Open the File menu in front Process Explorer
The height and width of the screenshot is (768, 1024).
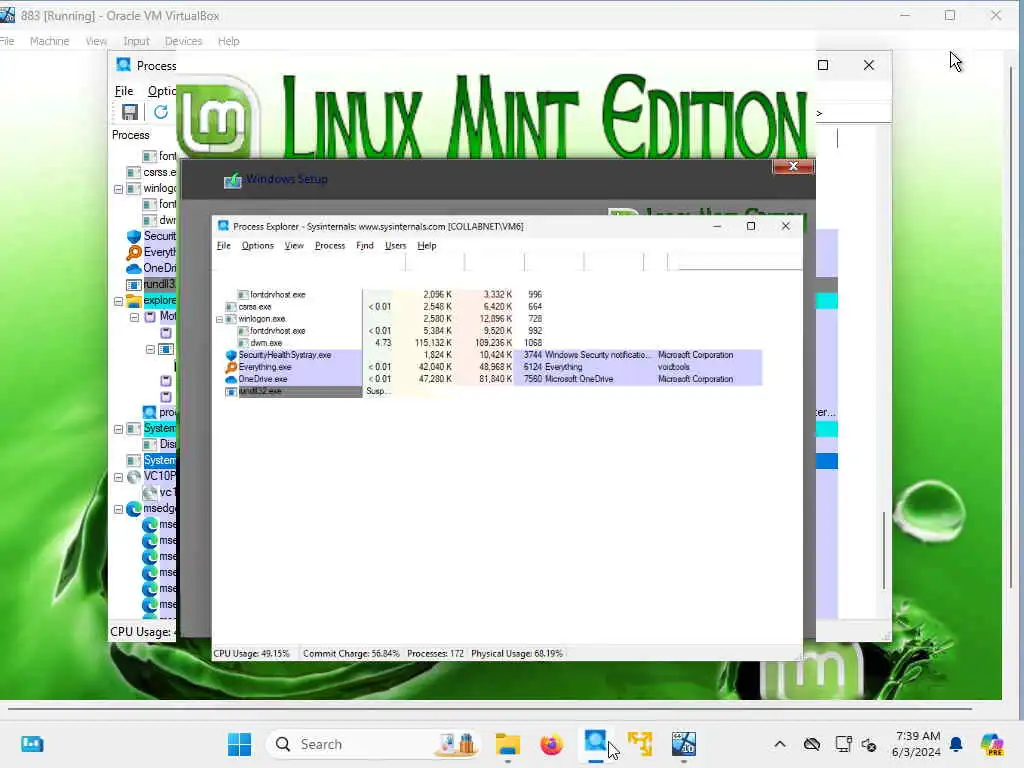223,246
